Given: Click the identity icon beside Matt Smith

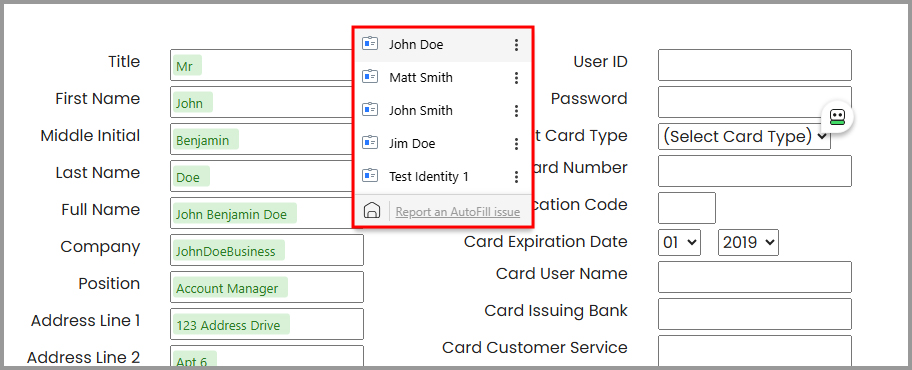Looking at the screenshot, I should pyautogui.click(x=370, y=77).
